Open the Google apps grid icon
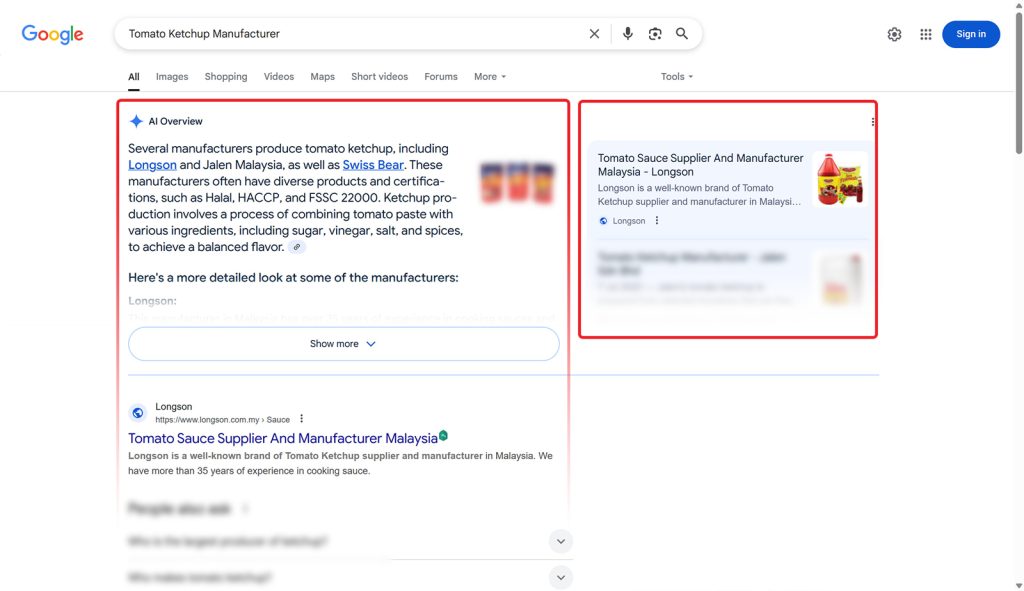The image size is (1024, 591). click(x=926, y=35)
